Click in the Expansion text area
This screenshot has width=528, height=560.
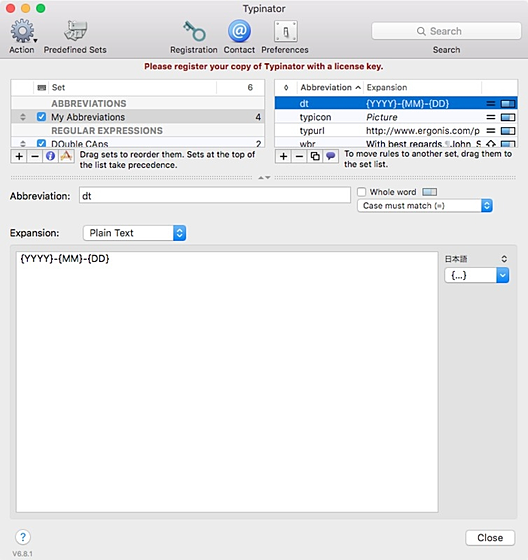pos(227,382)
